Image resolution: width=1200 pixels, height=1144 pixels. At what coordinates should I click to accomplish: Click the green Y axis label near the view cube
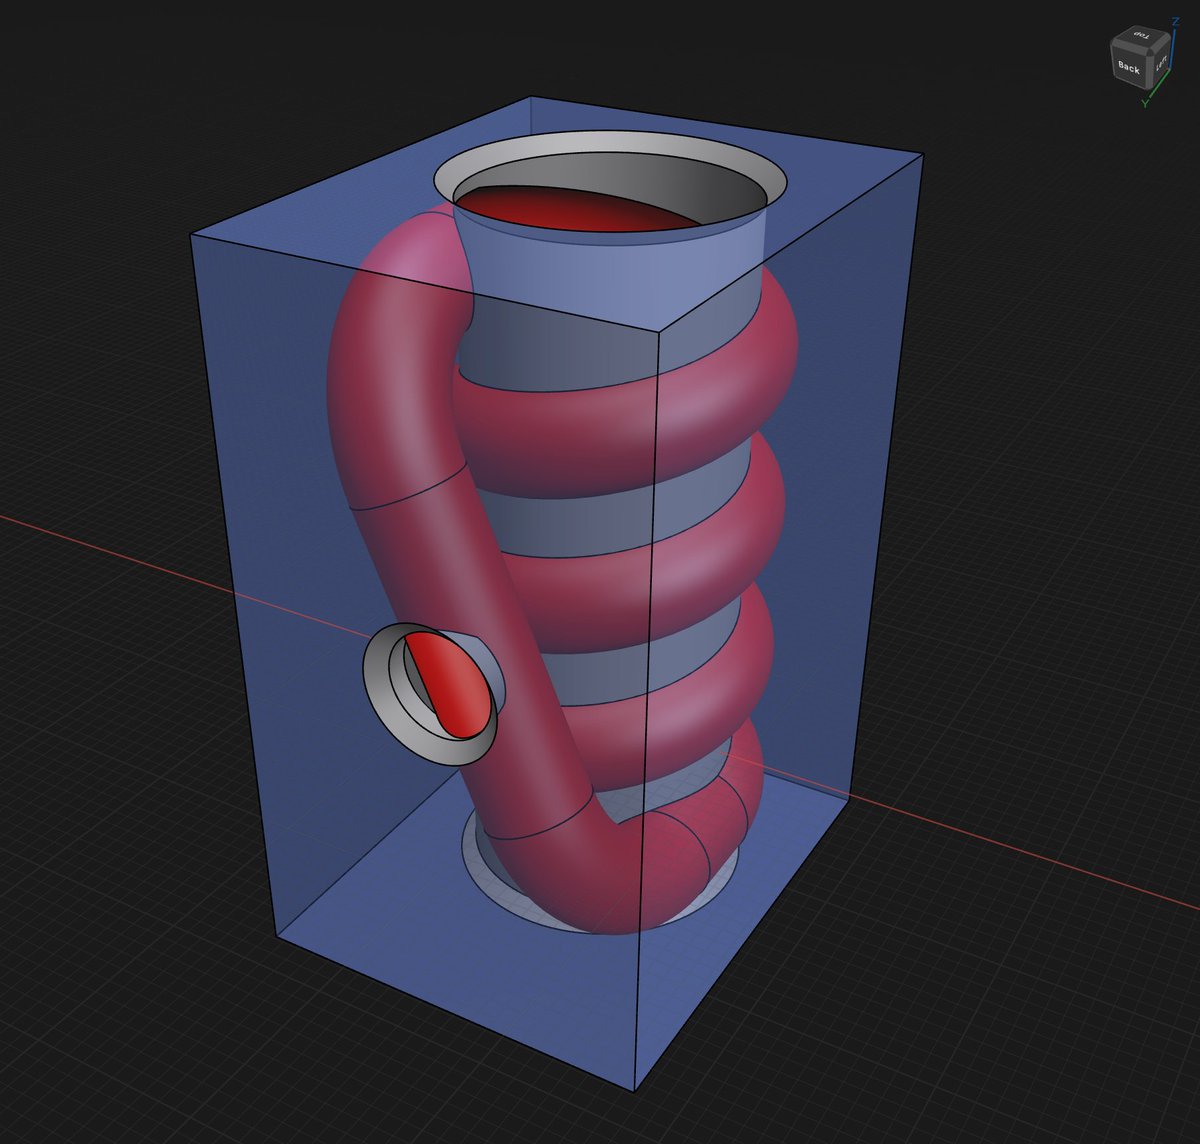tap(1146, 102)
